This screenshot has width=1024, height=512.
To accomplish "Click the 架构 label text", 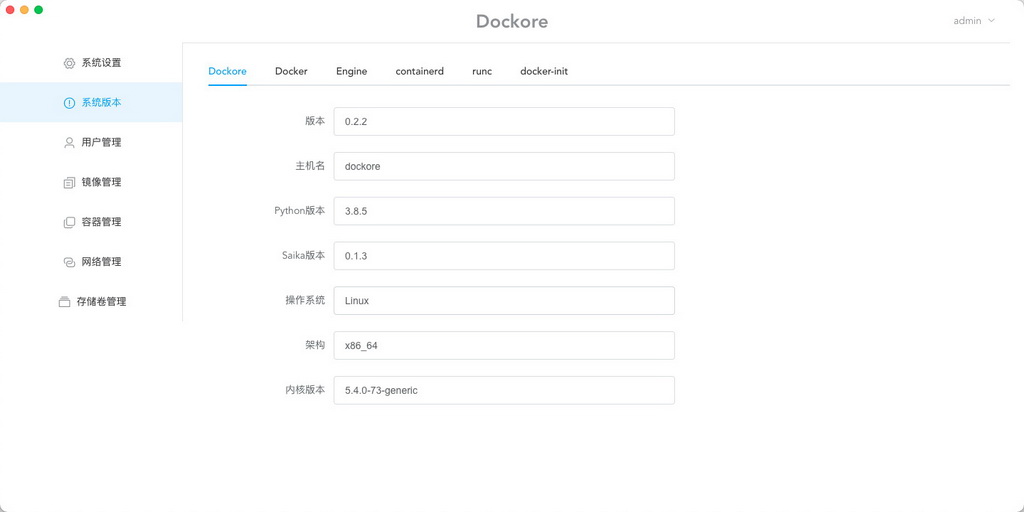I will tap(315, 345).
